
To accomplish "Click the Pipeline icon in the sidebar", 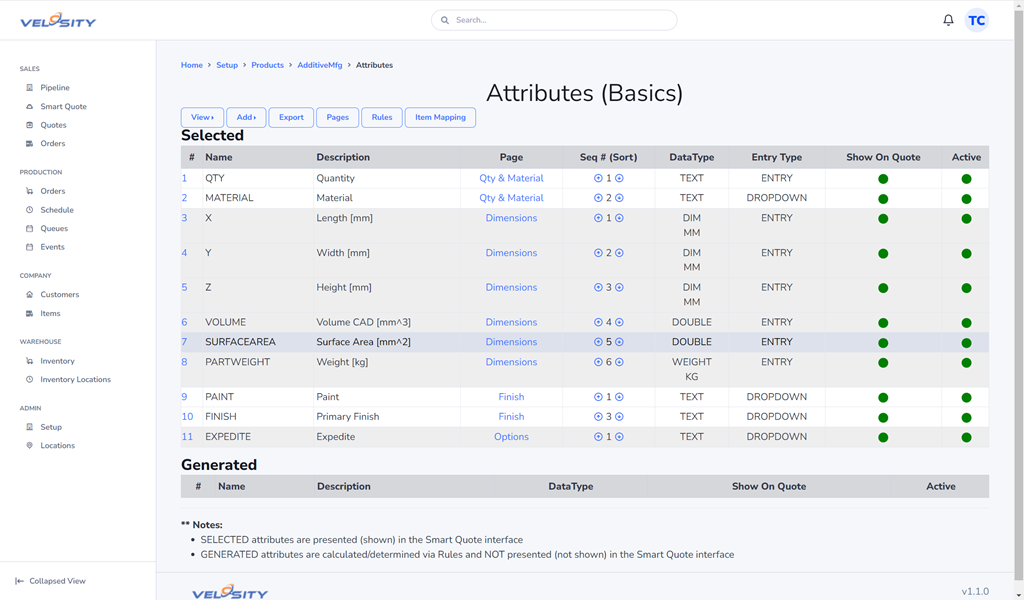I will [x=30, y=88].
